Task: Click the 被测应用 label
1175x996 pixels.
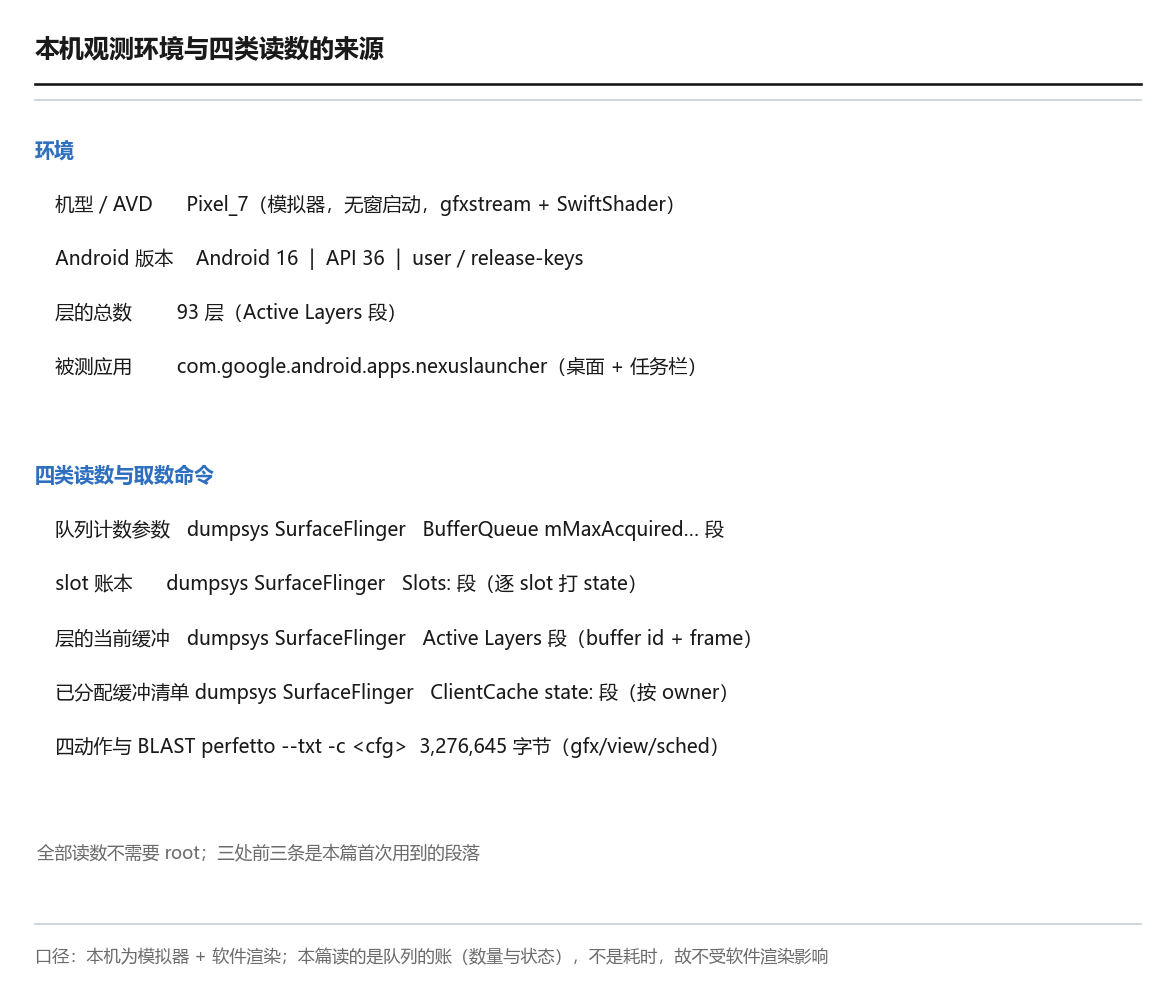Action: (x=94, y=366)
